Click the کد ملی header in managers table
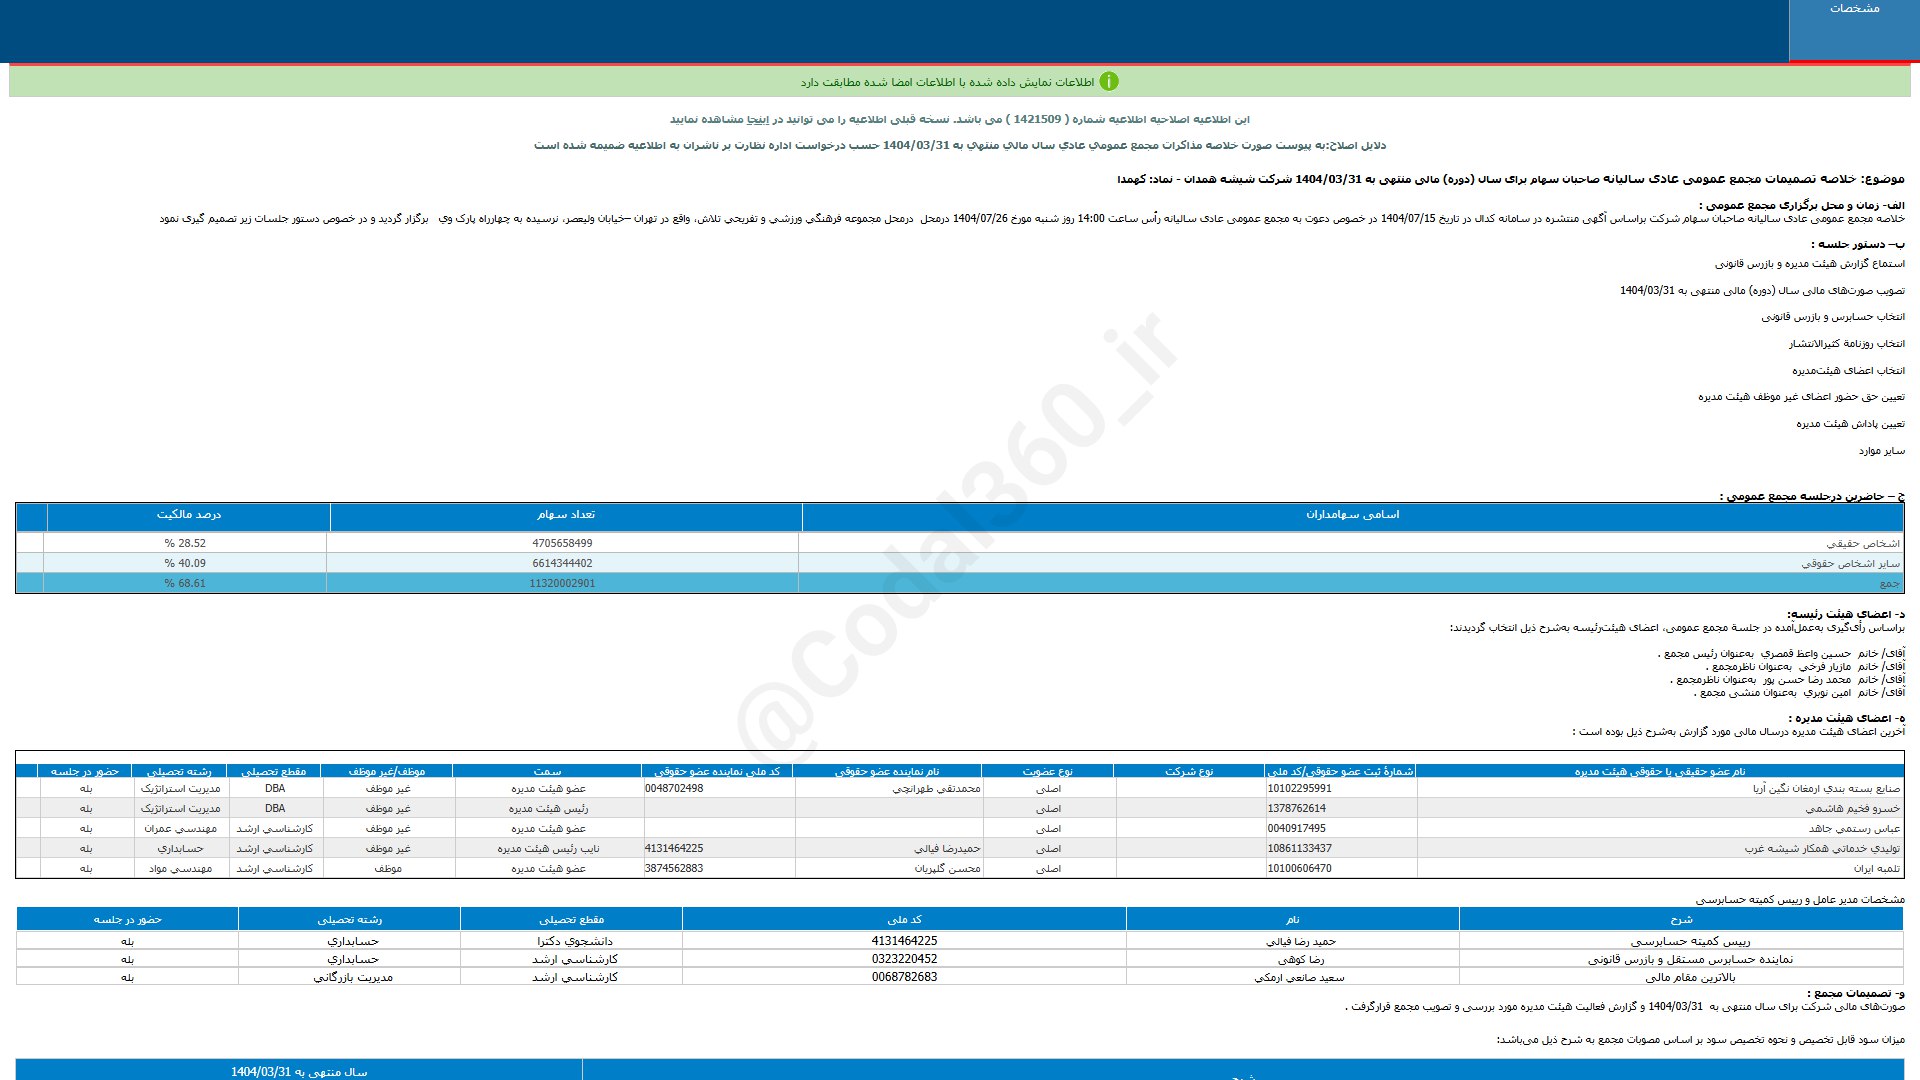 904,920
